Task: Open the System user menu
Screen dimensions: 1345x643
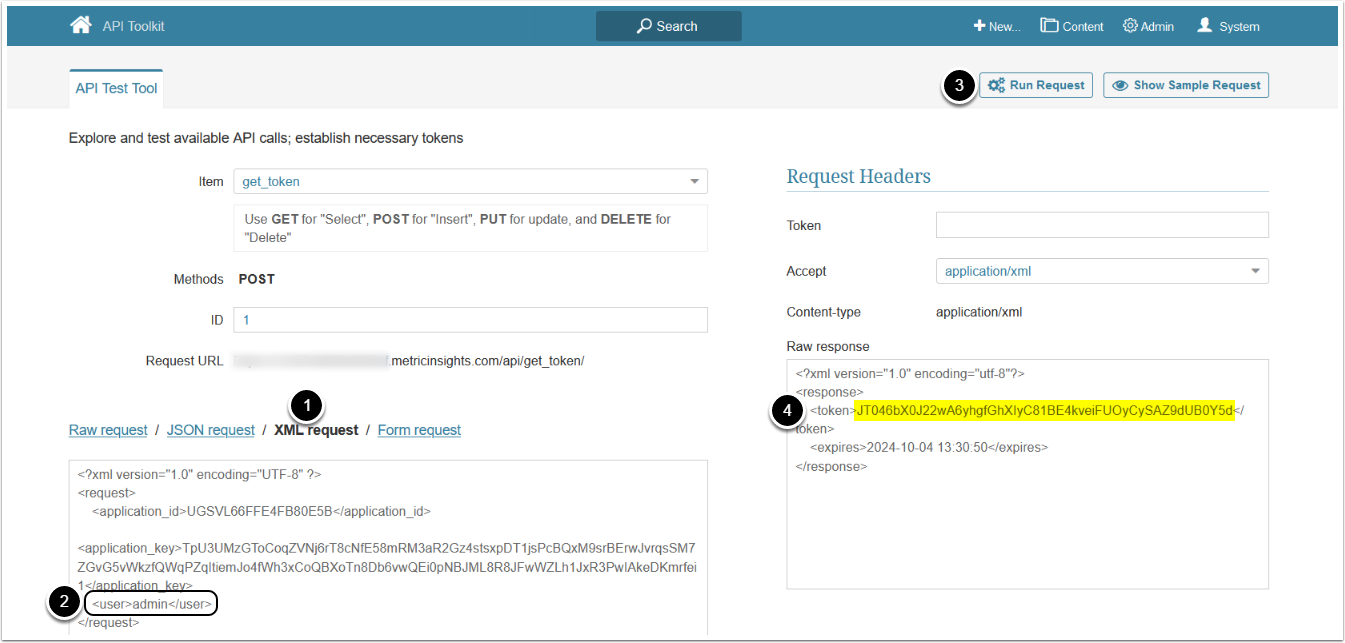Action: coord(1228,26)
